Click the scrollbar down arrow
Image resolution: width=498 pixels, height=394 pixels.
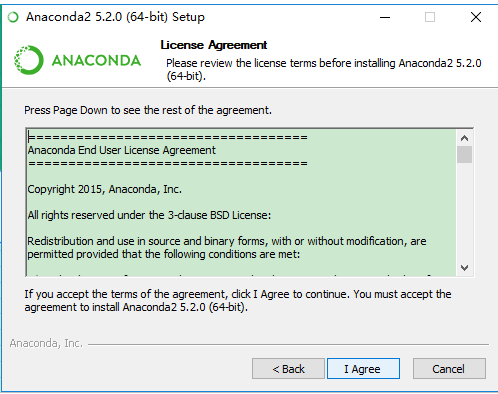[464, 268]
